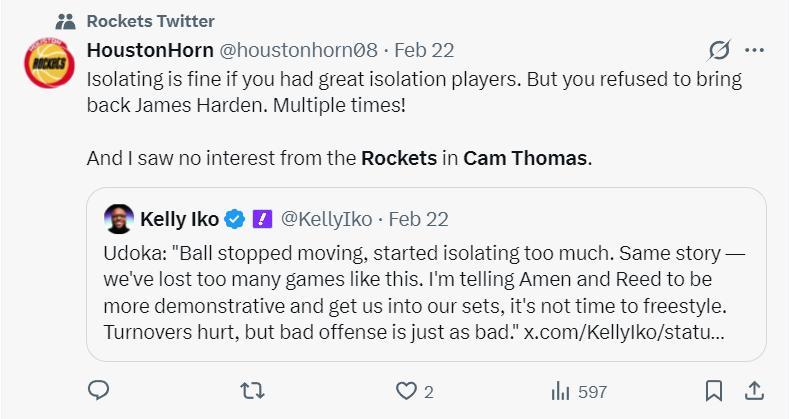Viewport: 789px width, 419px height.
Task: Like the HoustonHorn tweet with the heart icon
Action: click(406, 391)
